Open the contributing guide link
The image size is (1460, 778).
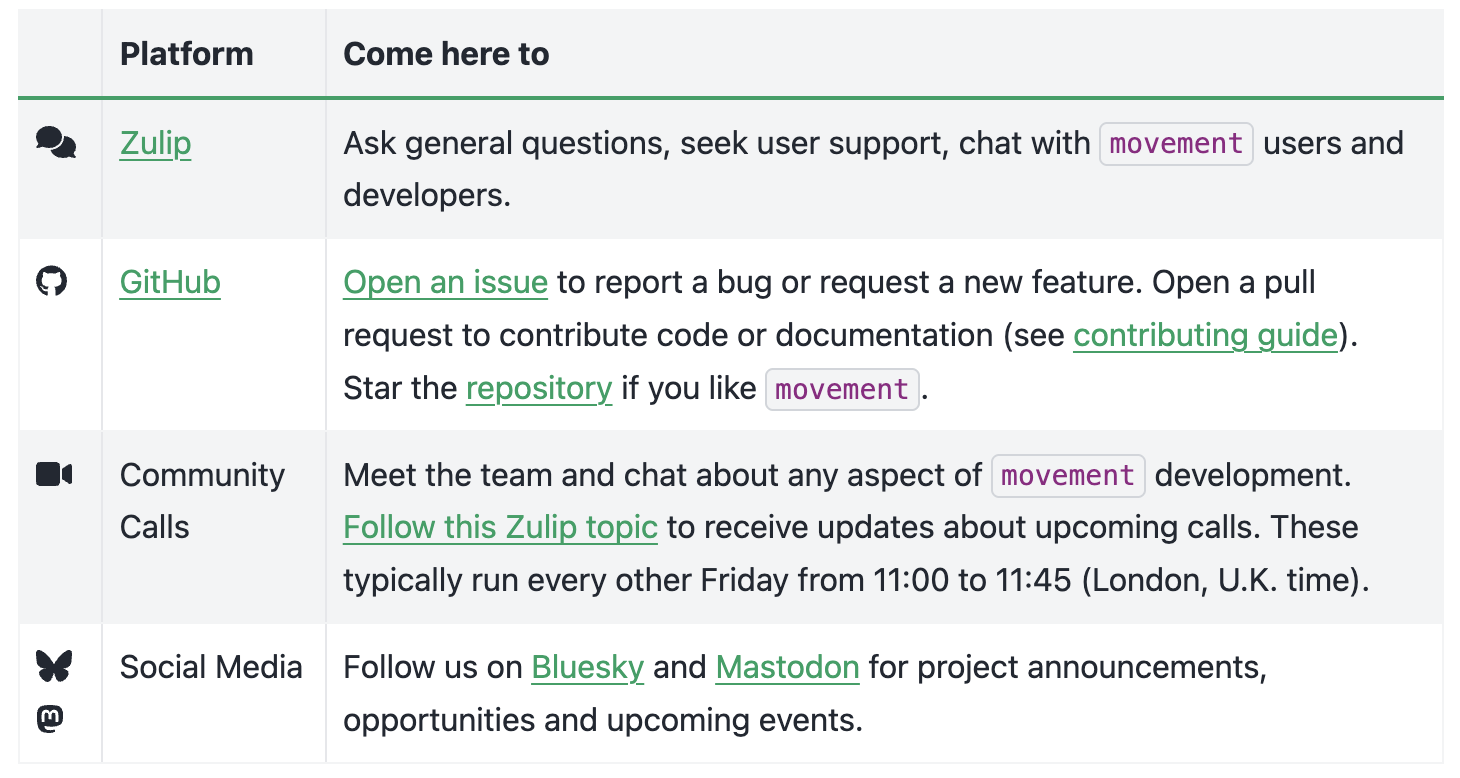coord(1205,335)
